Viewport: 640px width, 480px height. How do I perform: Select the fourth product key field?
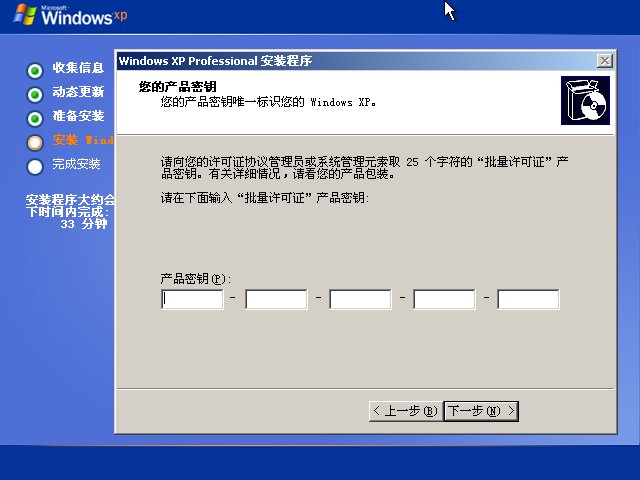coord(444,299)
